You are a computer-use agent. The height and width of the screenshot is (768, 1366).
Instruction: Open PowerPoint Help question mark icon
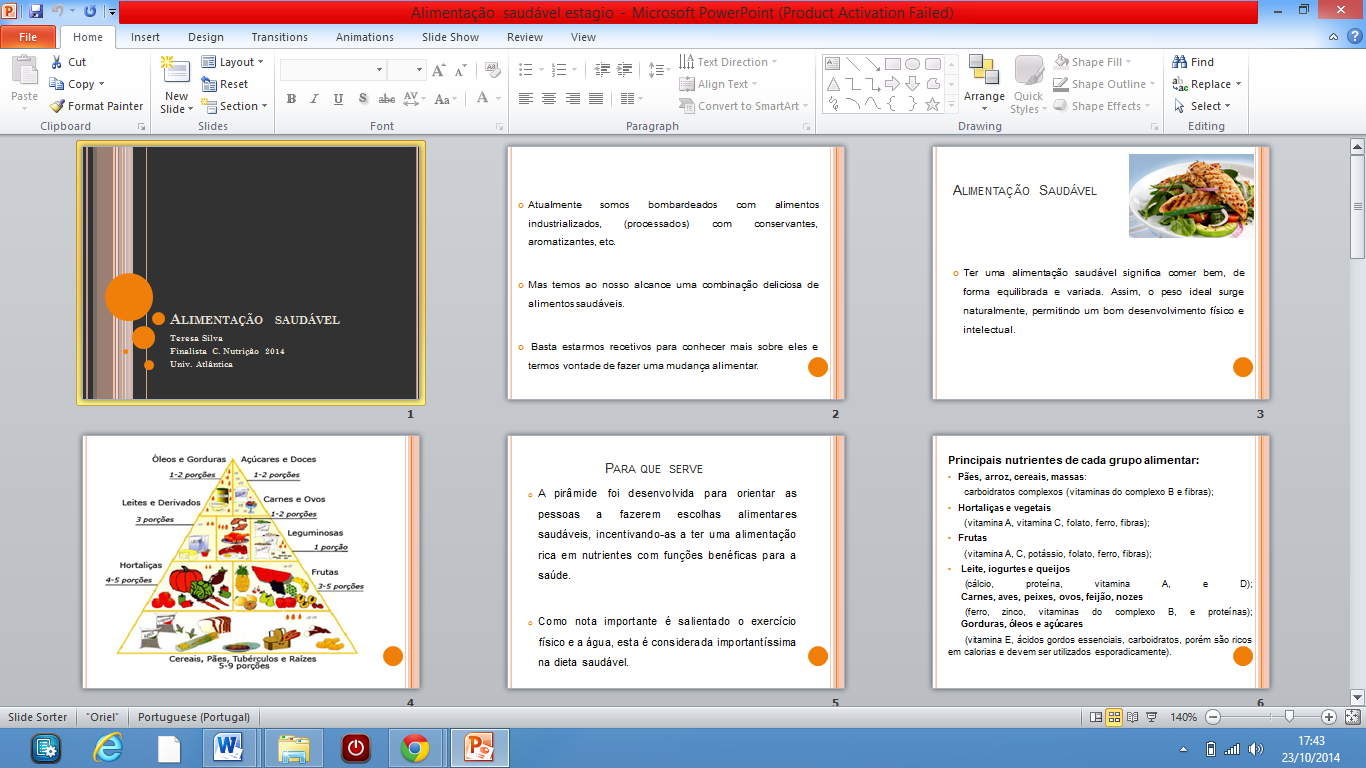point(1353,37)
